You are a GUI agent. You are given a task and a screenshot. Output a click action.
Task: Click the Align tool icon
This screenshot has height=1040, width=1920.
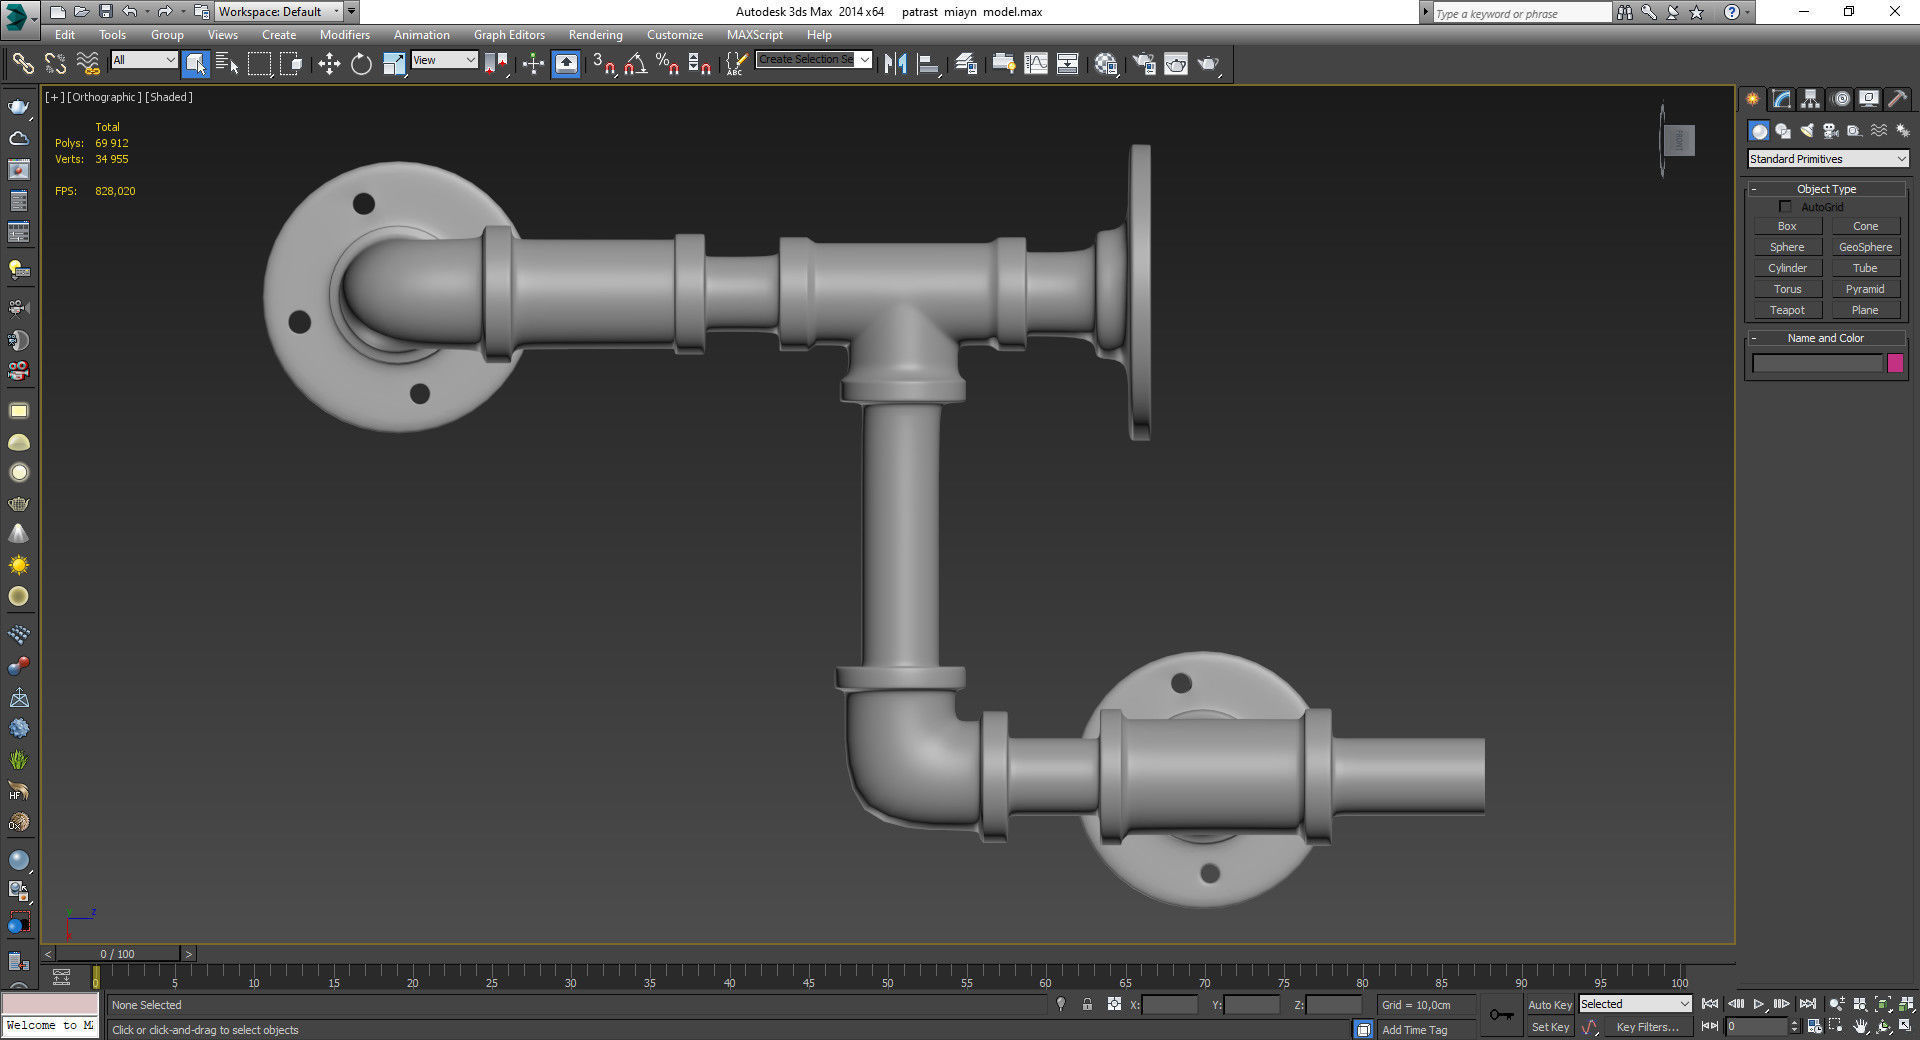click(928, 64)
